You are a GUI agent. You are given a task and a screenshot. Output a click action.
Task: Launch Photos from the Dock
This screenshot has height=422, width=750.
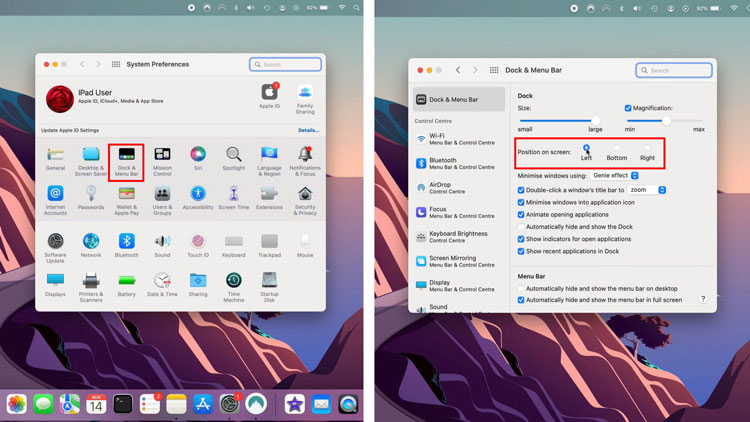[x=17, y=404]
